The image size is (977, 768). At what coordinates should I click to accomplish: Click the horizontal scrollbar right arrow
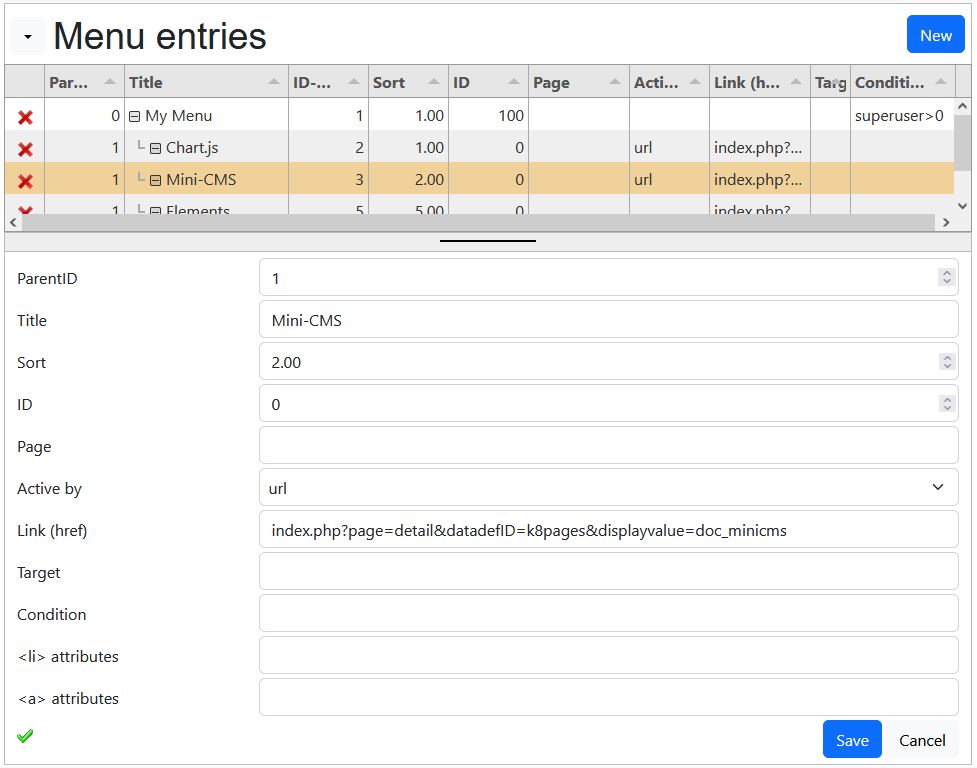(946, 222)
